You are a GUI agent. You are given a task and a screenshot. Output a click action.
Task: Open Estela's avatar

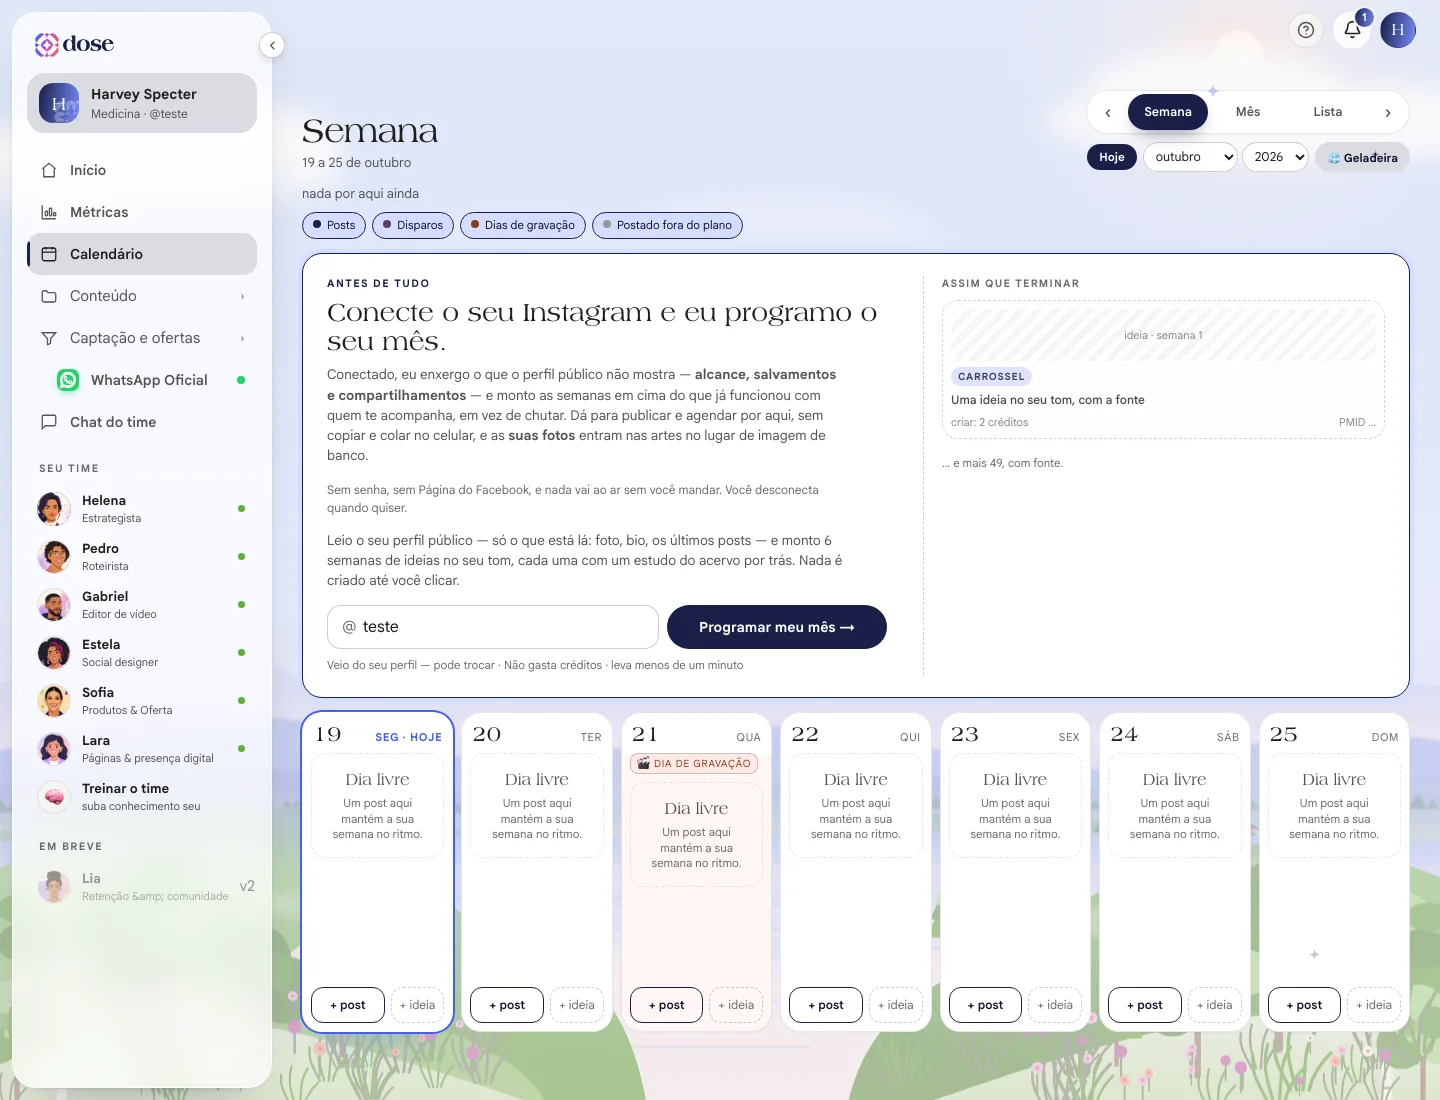pyautogui.click(x=54, y=652)
